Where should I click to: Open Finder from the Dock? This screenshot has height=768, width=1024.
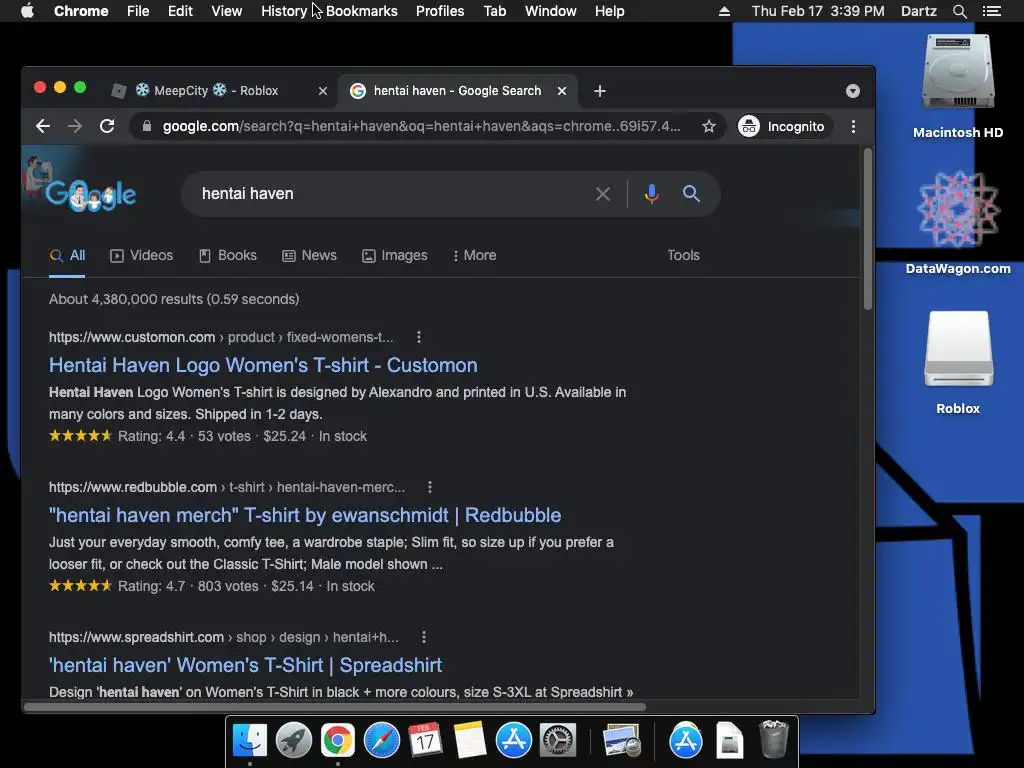coord(249,741)
